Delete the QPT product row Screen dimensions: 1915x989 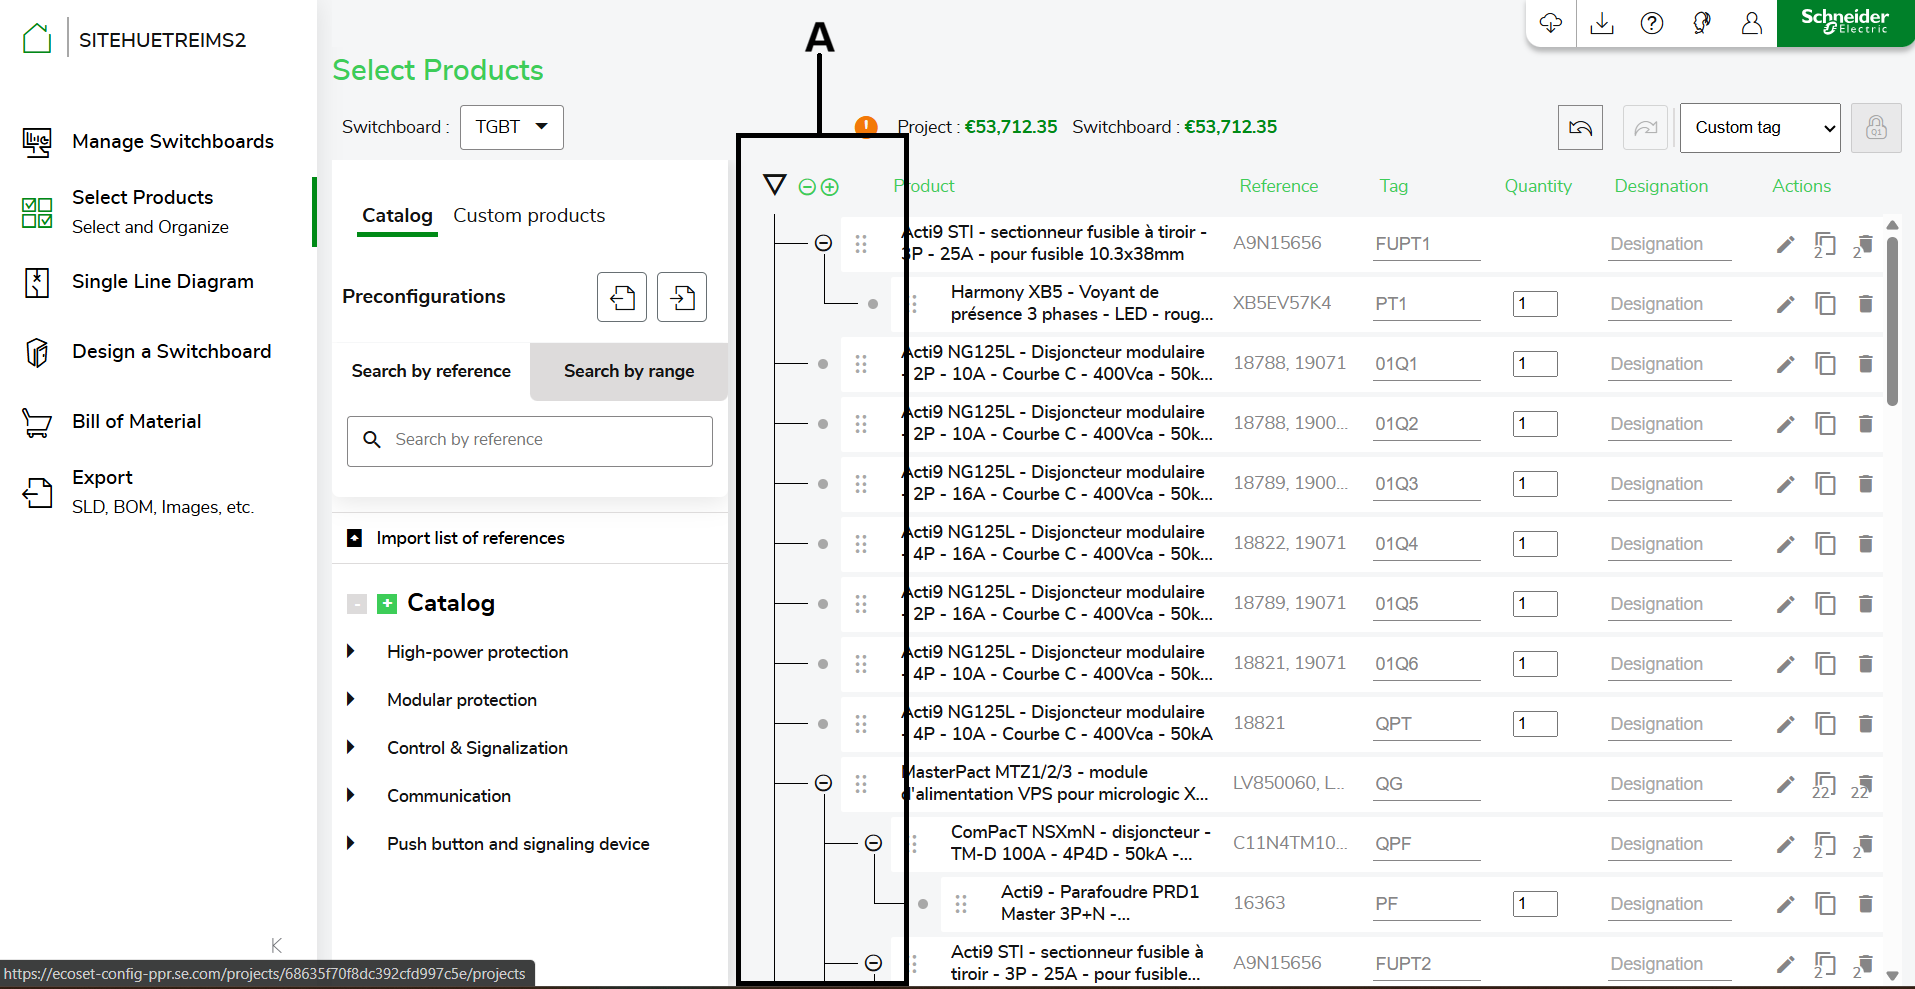(1865, 724)
